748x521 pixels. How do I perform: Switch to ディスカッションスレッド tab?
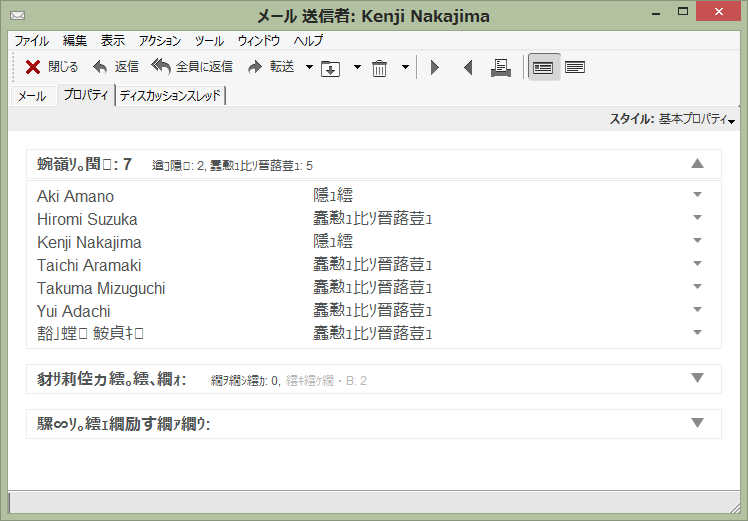point(170,95)
